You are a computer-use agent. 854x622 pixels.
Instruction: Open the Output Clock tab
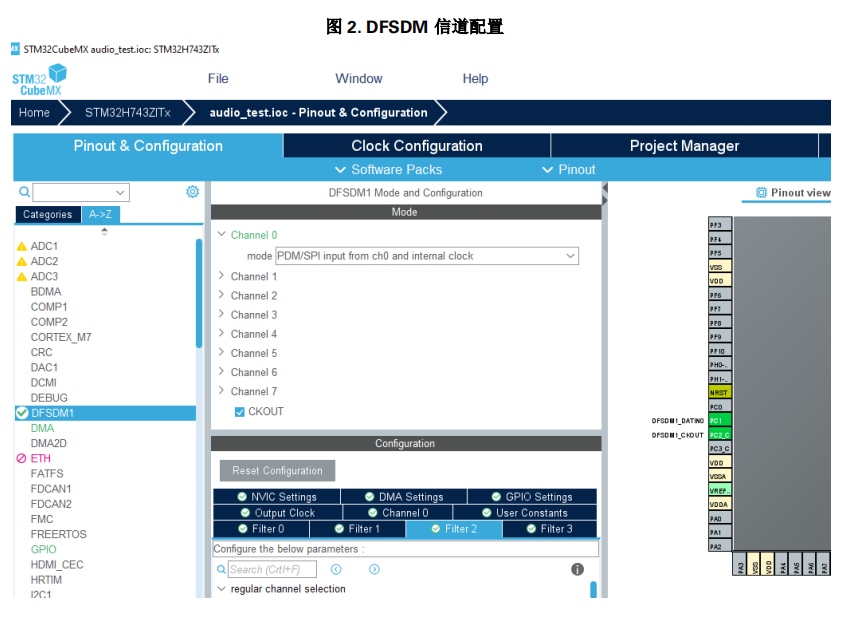pos(278,513)
